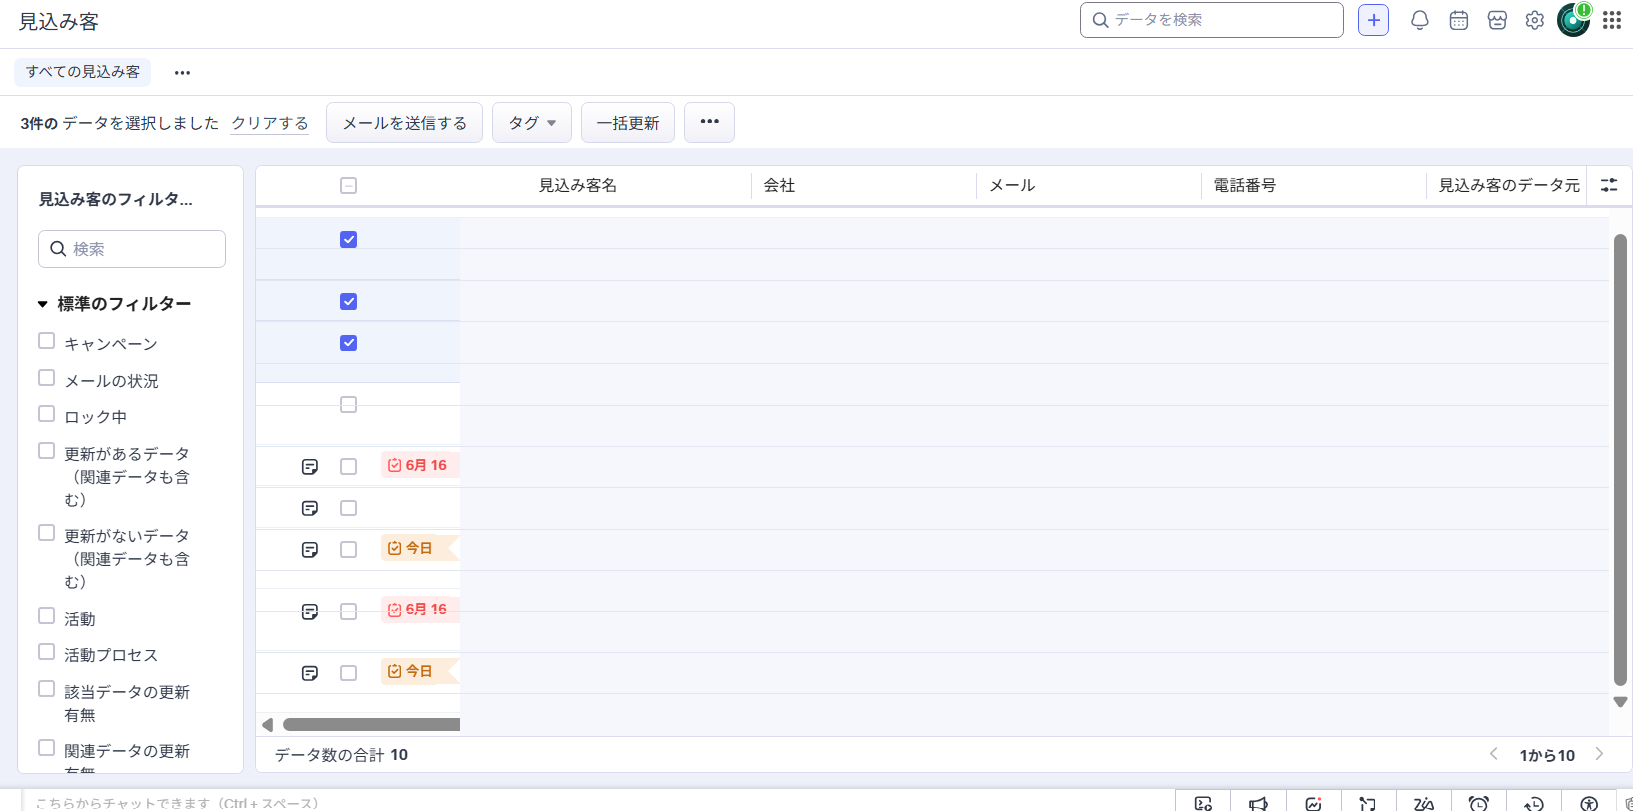Click the 見込み客 module title
This screenshot has height=811, width=1633.
(59, 22)
